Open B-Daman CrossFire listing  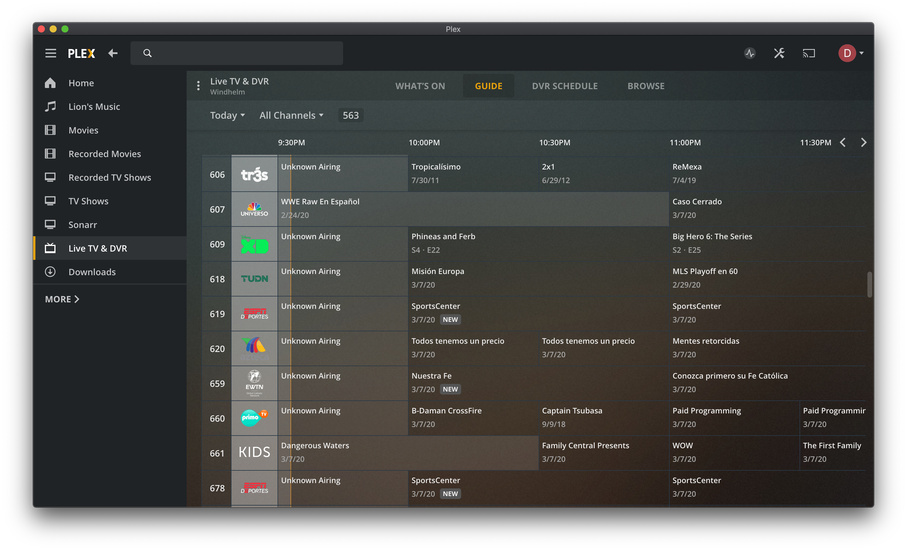(x=473, y=417)
